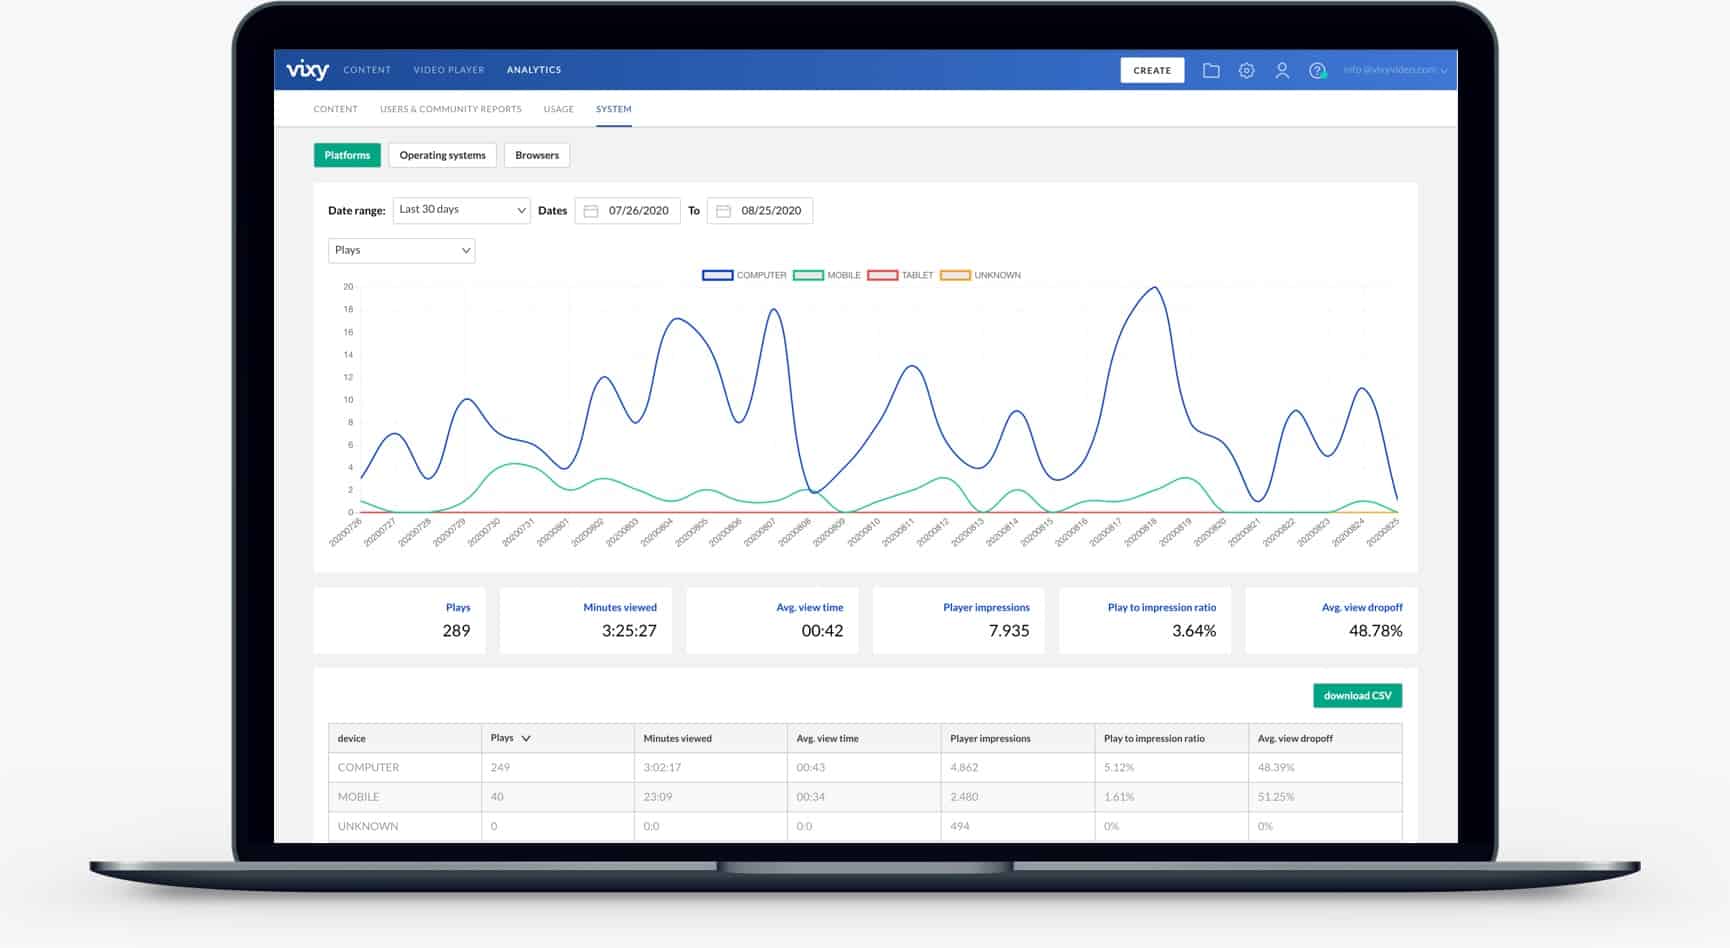Image resolution: width=1730 pixels, height=948 pixels.
Task: Click the vixy logo
Action: pyautogui.click(x=307, y=70)
